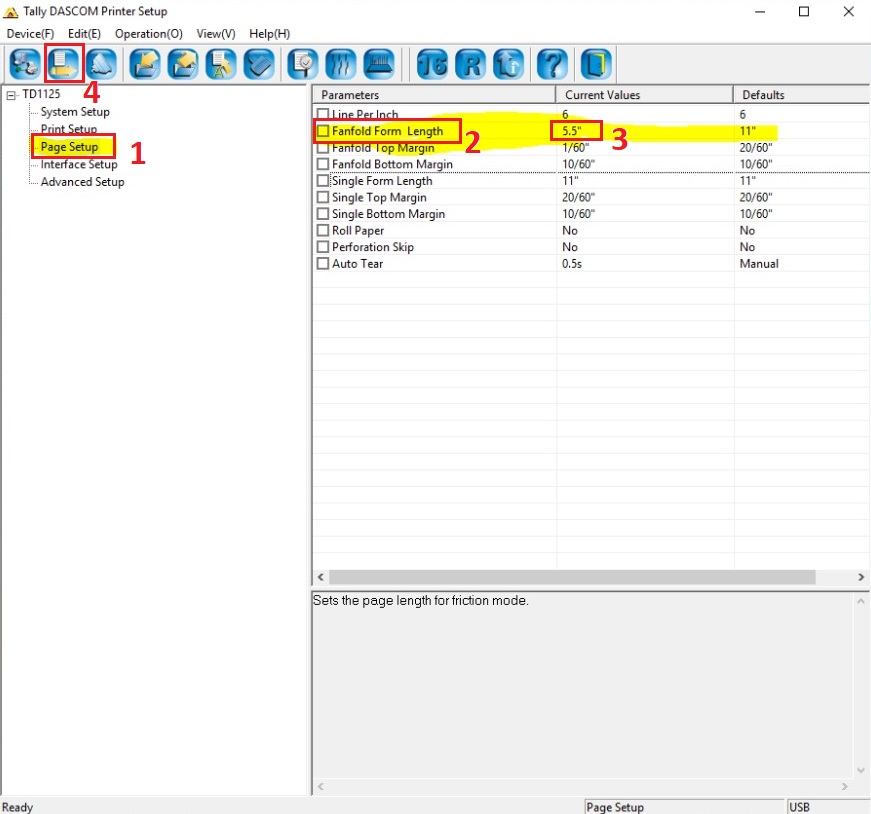
Task: Click the Parameters column header
Action: (434, 95)
